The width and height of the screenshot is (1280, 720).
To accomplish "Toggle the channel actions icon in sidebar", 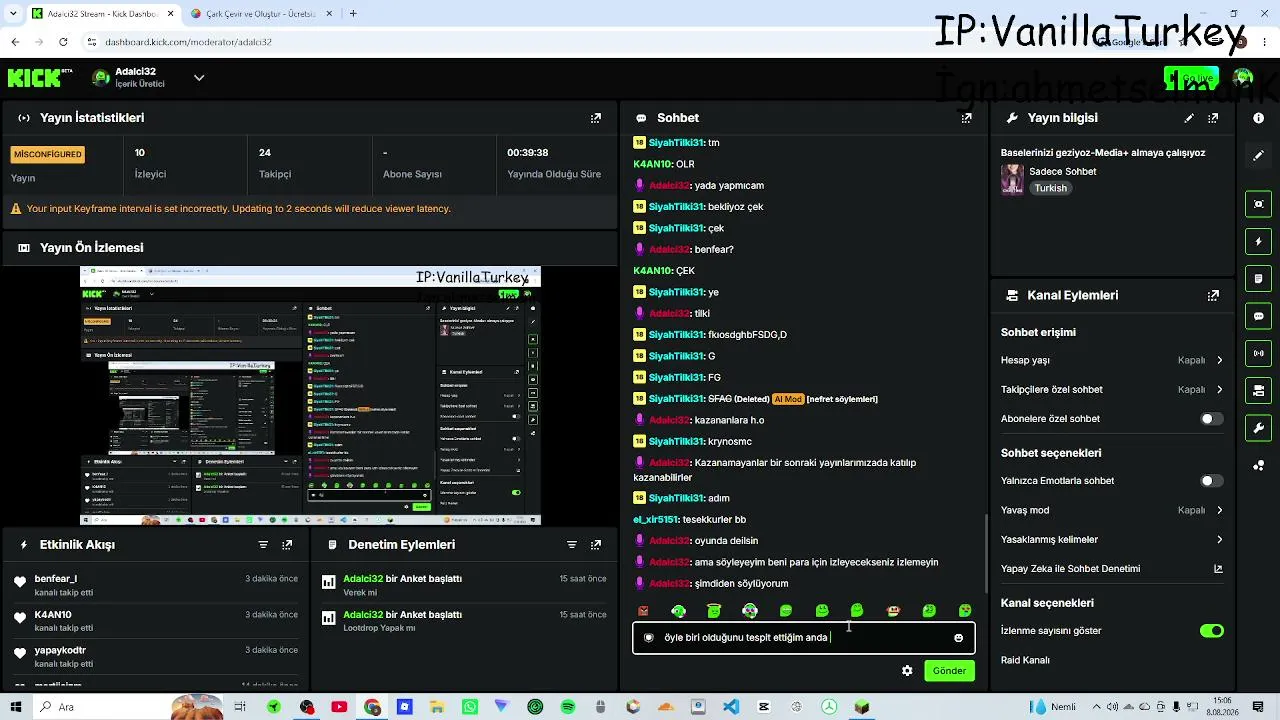I will (1258, 390).
